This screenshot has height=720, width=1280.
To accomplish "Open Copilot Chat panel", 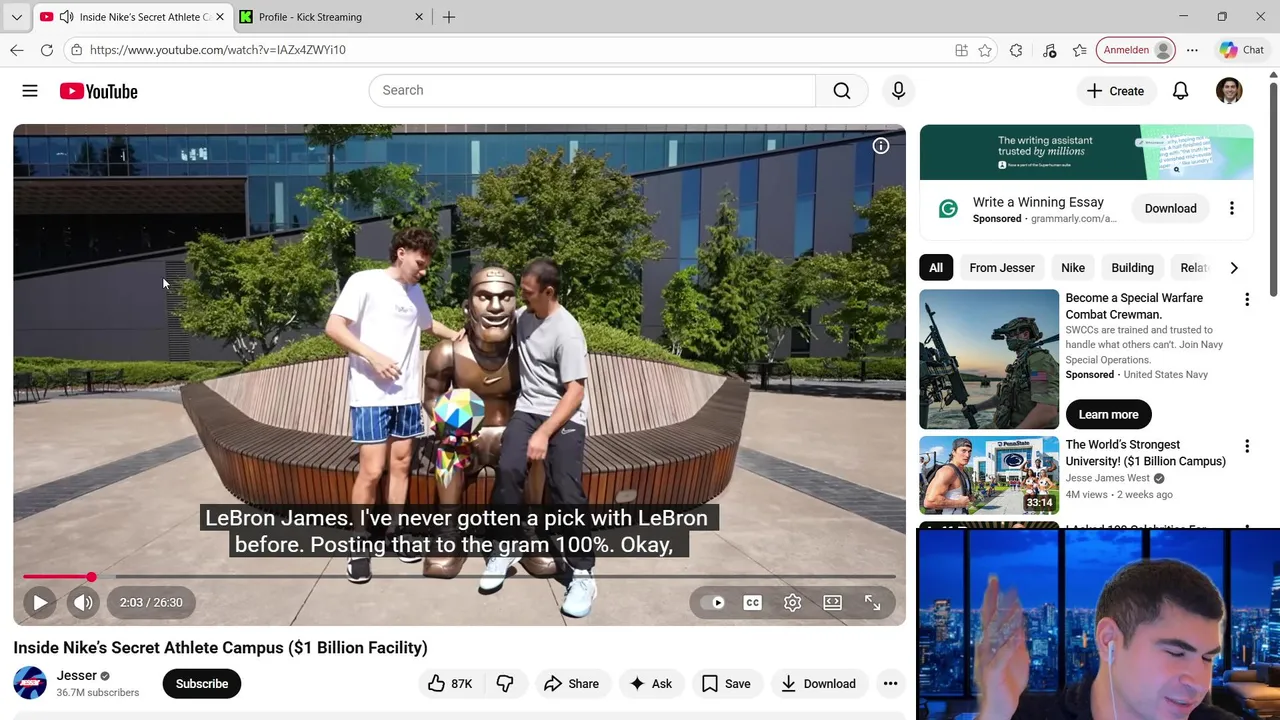I will tap(1241, 50).
